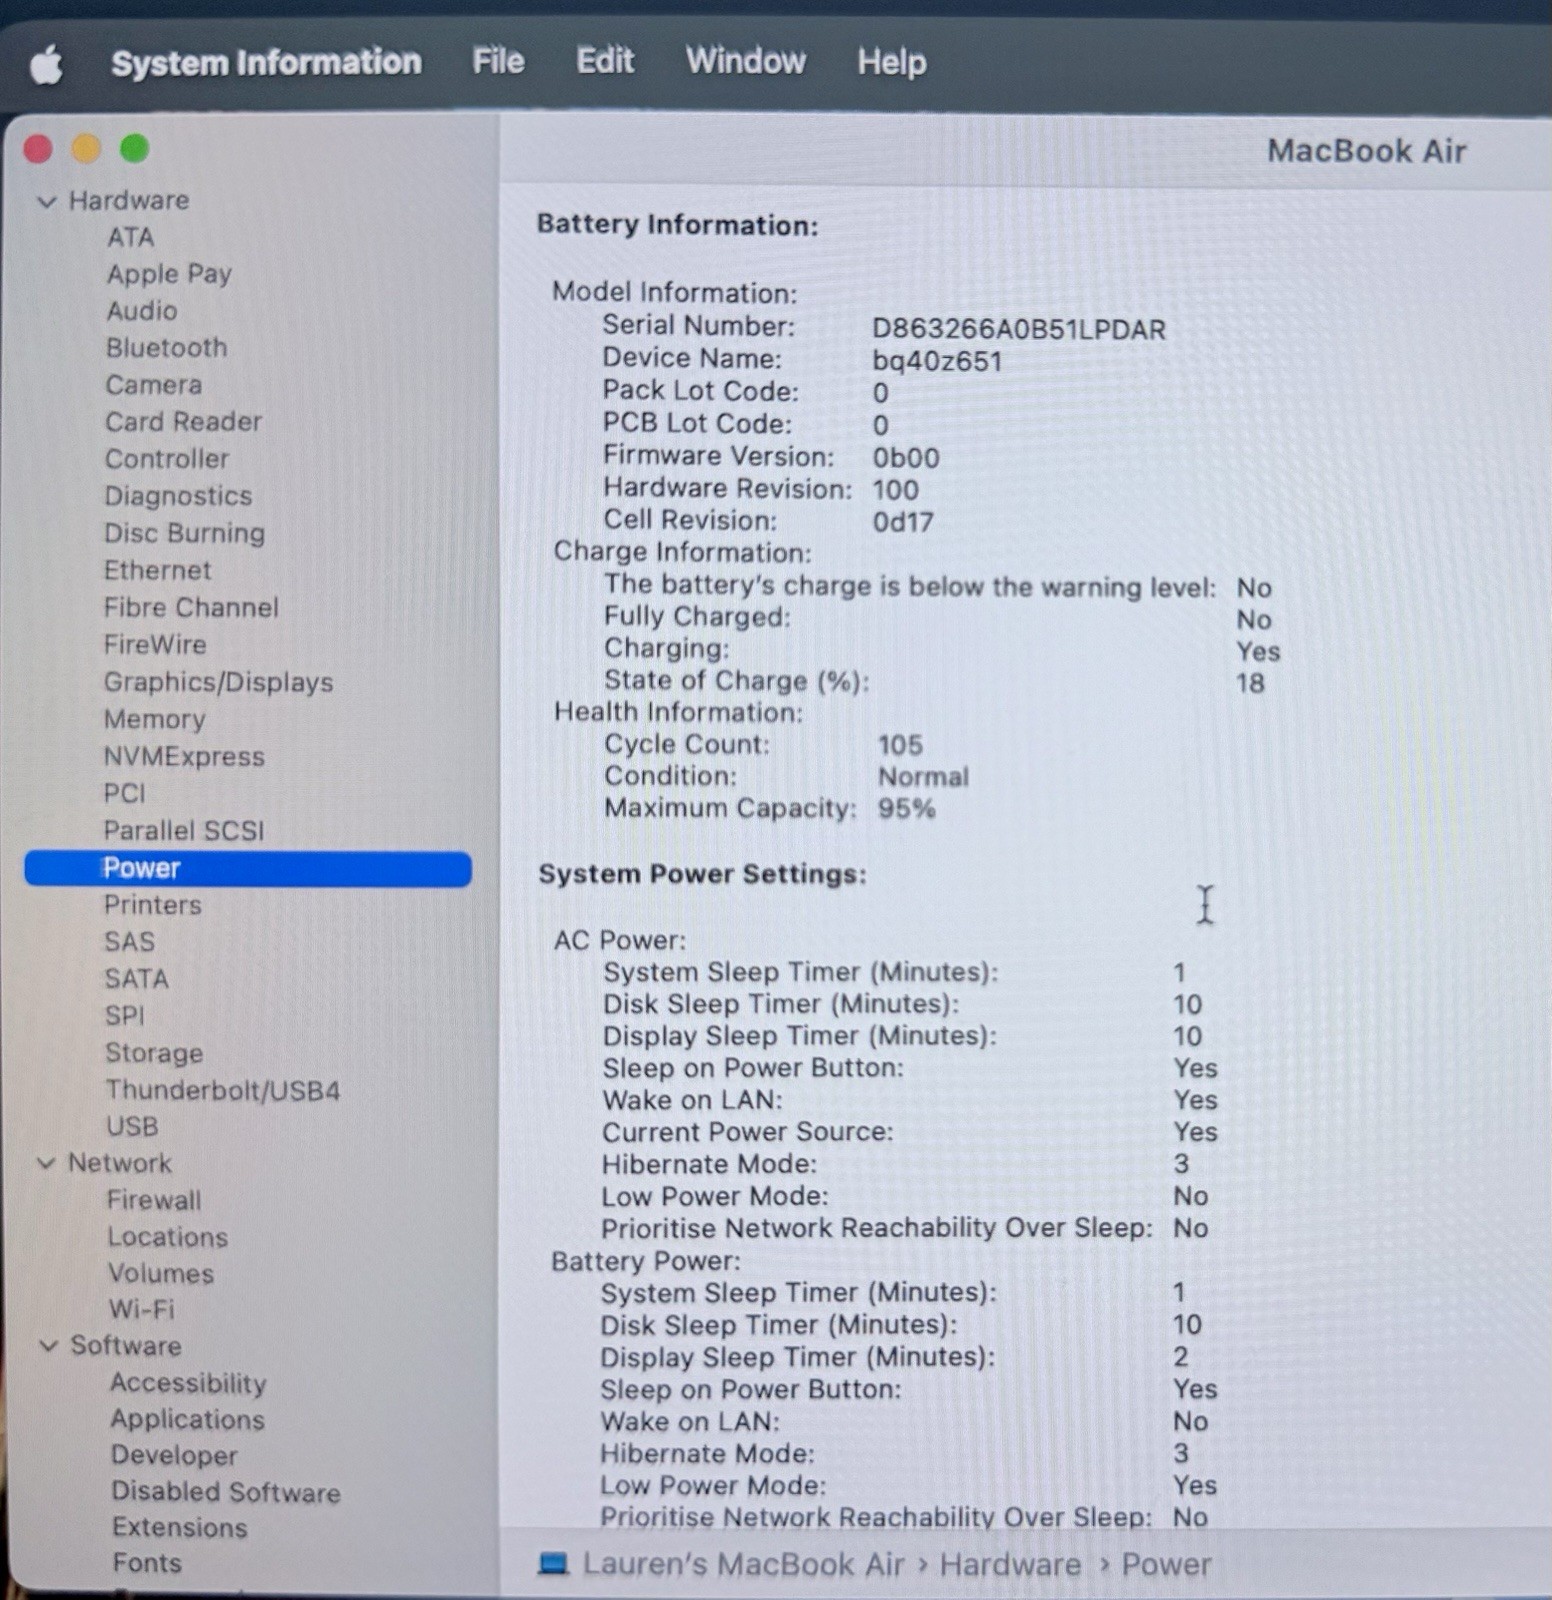
Task: Select SATA in the sidebar
Action: pos(136,979)
